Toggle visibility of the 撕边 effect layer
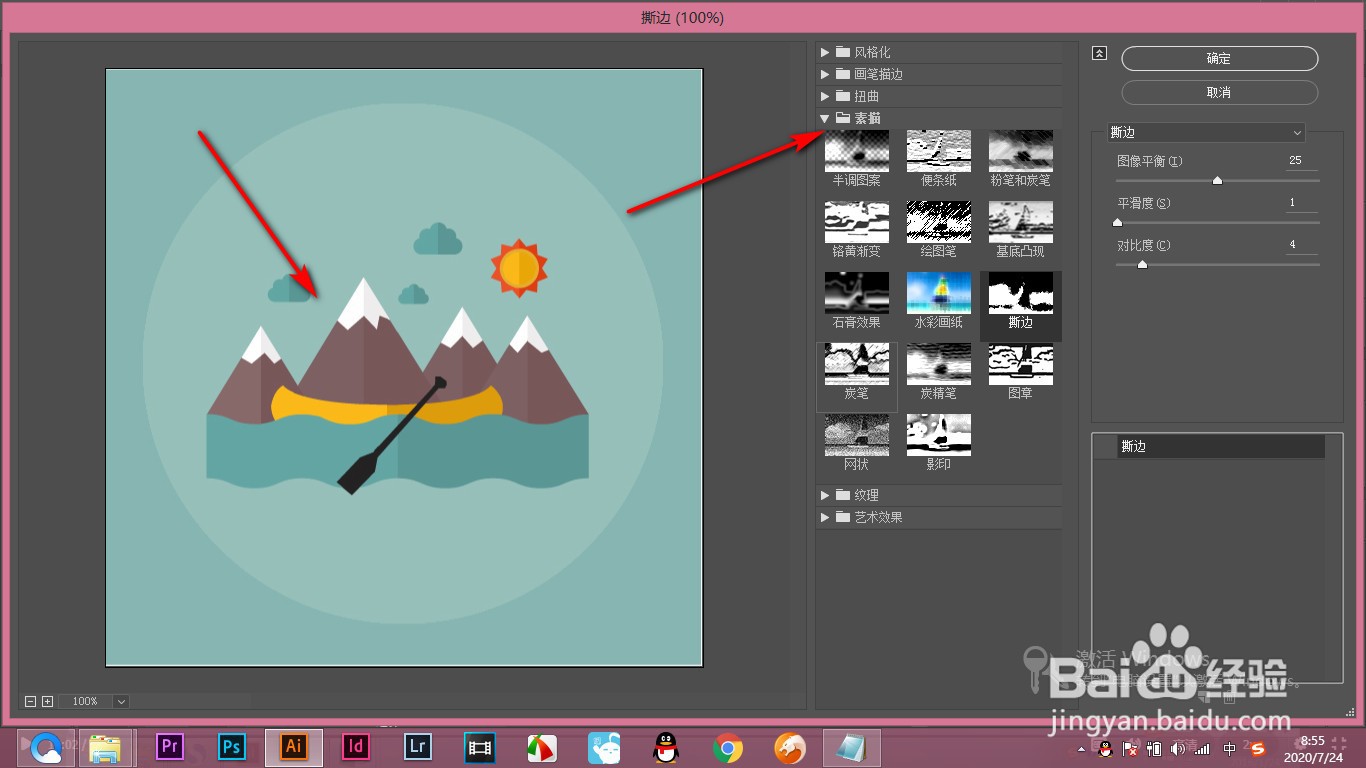The height and width of the screenshot is (768, 1366). coord(1105,447)
